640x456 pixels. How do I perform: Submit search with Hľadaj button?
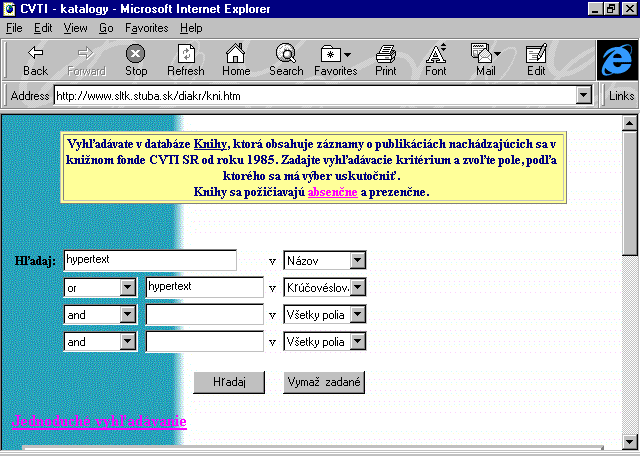(x=229, y=382)
